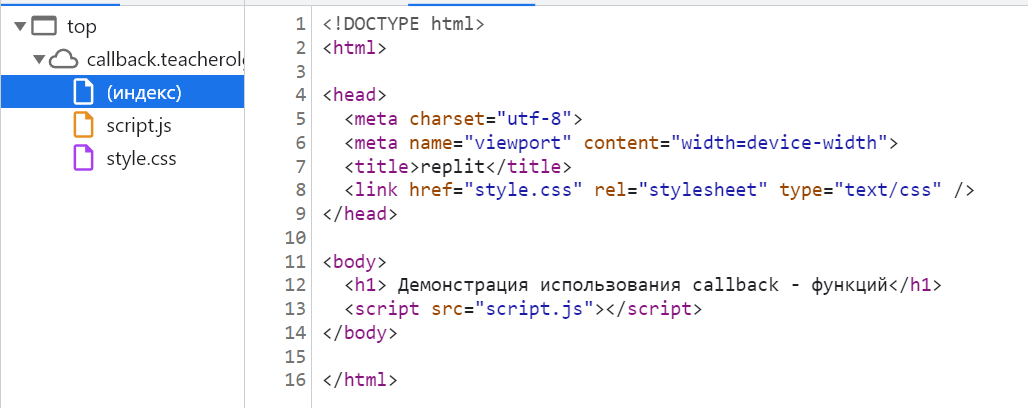Select the (индекс) file entry

143,93
